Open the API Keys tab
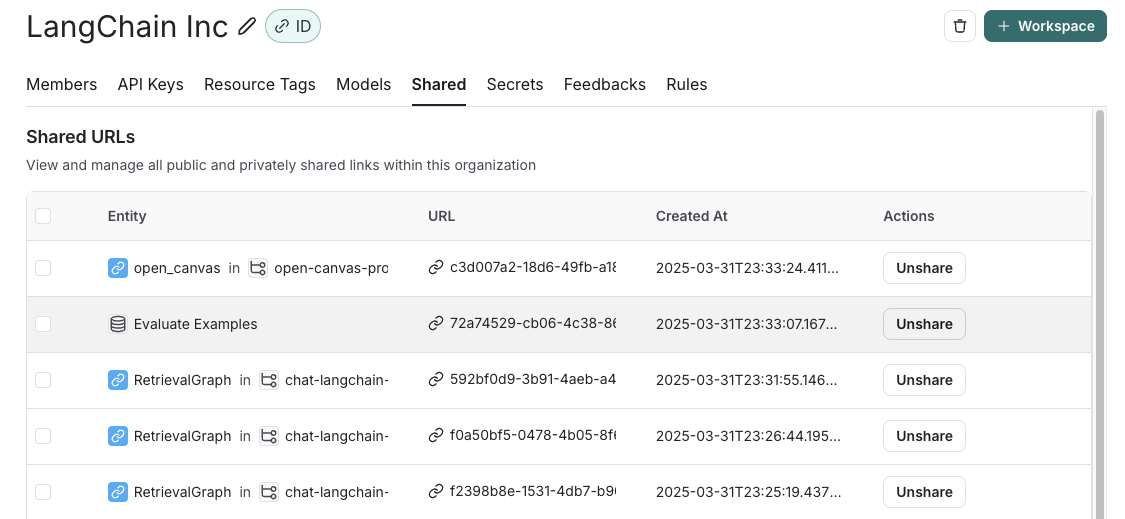 (x=150, y=85)
